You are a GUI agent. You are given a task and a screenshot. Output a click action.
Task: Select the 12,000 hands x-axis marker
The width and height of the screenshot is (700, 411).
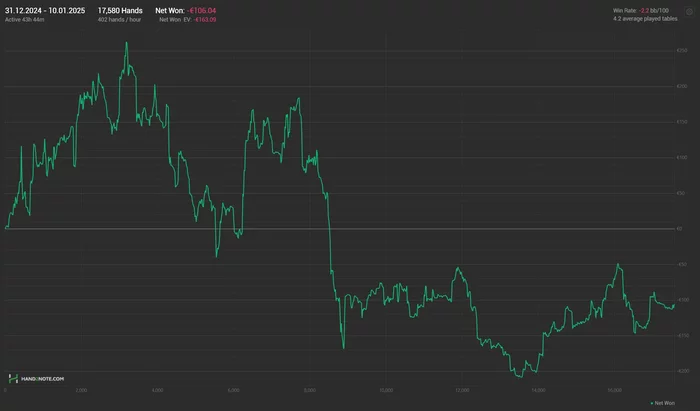[x=462, y=390]
